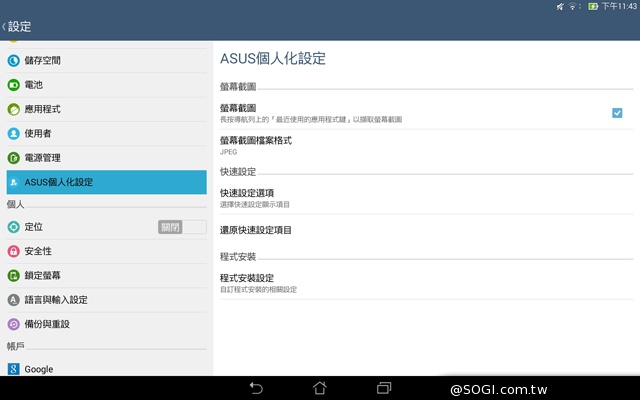Tap the 備份與重設 backup icon
The width and height of the screenshot is (640, 400).
point(13,324)
